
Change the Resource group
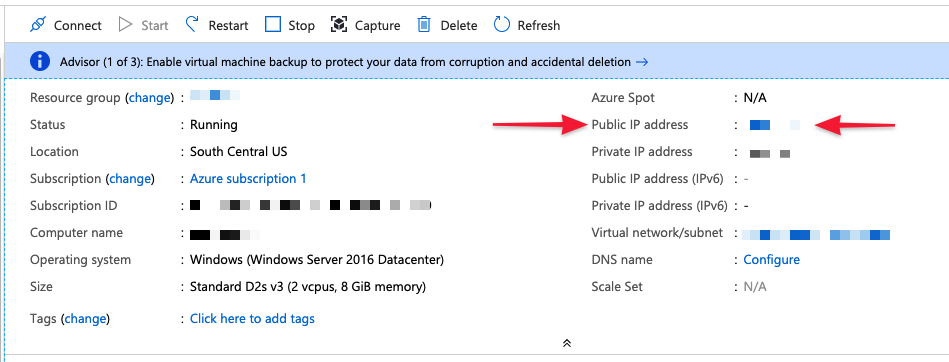[x=149, y=97]
